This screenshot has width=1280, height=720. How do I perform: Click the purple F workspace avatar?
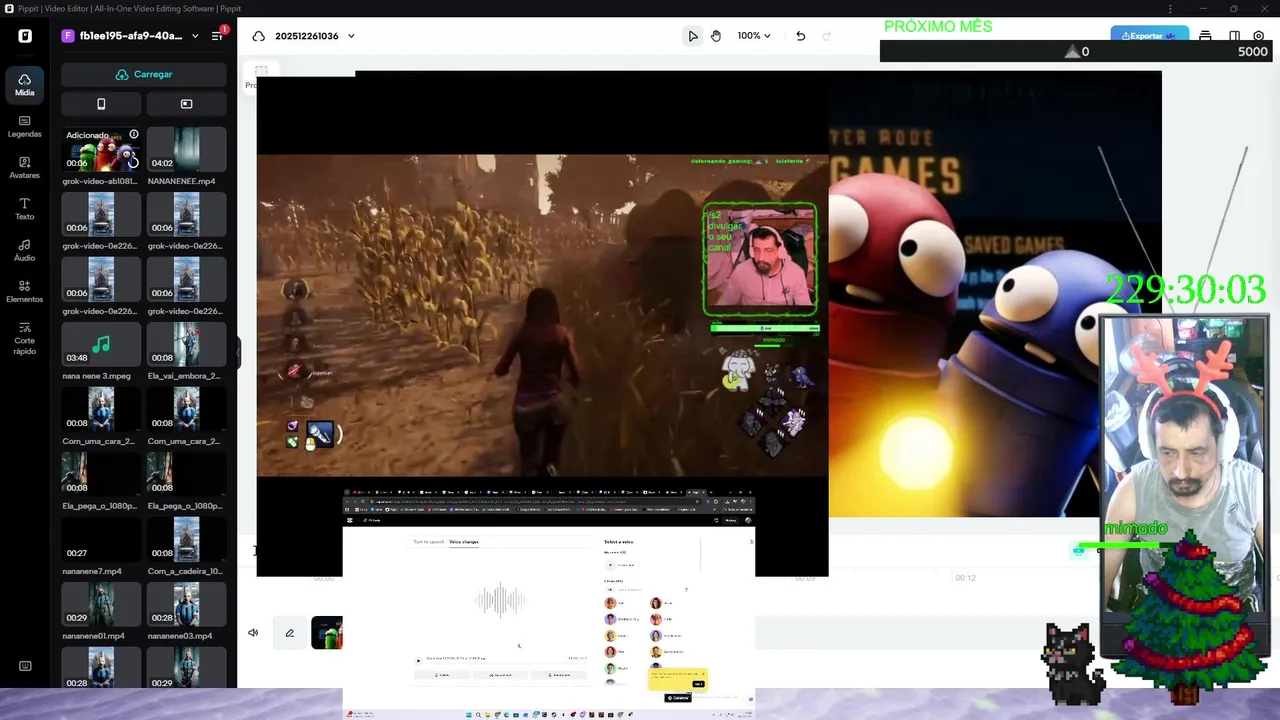click(68, 36)
